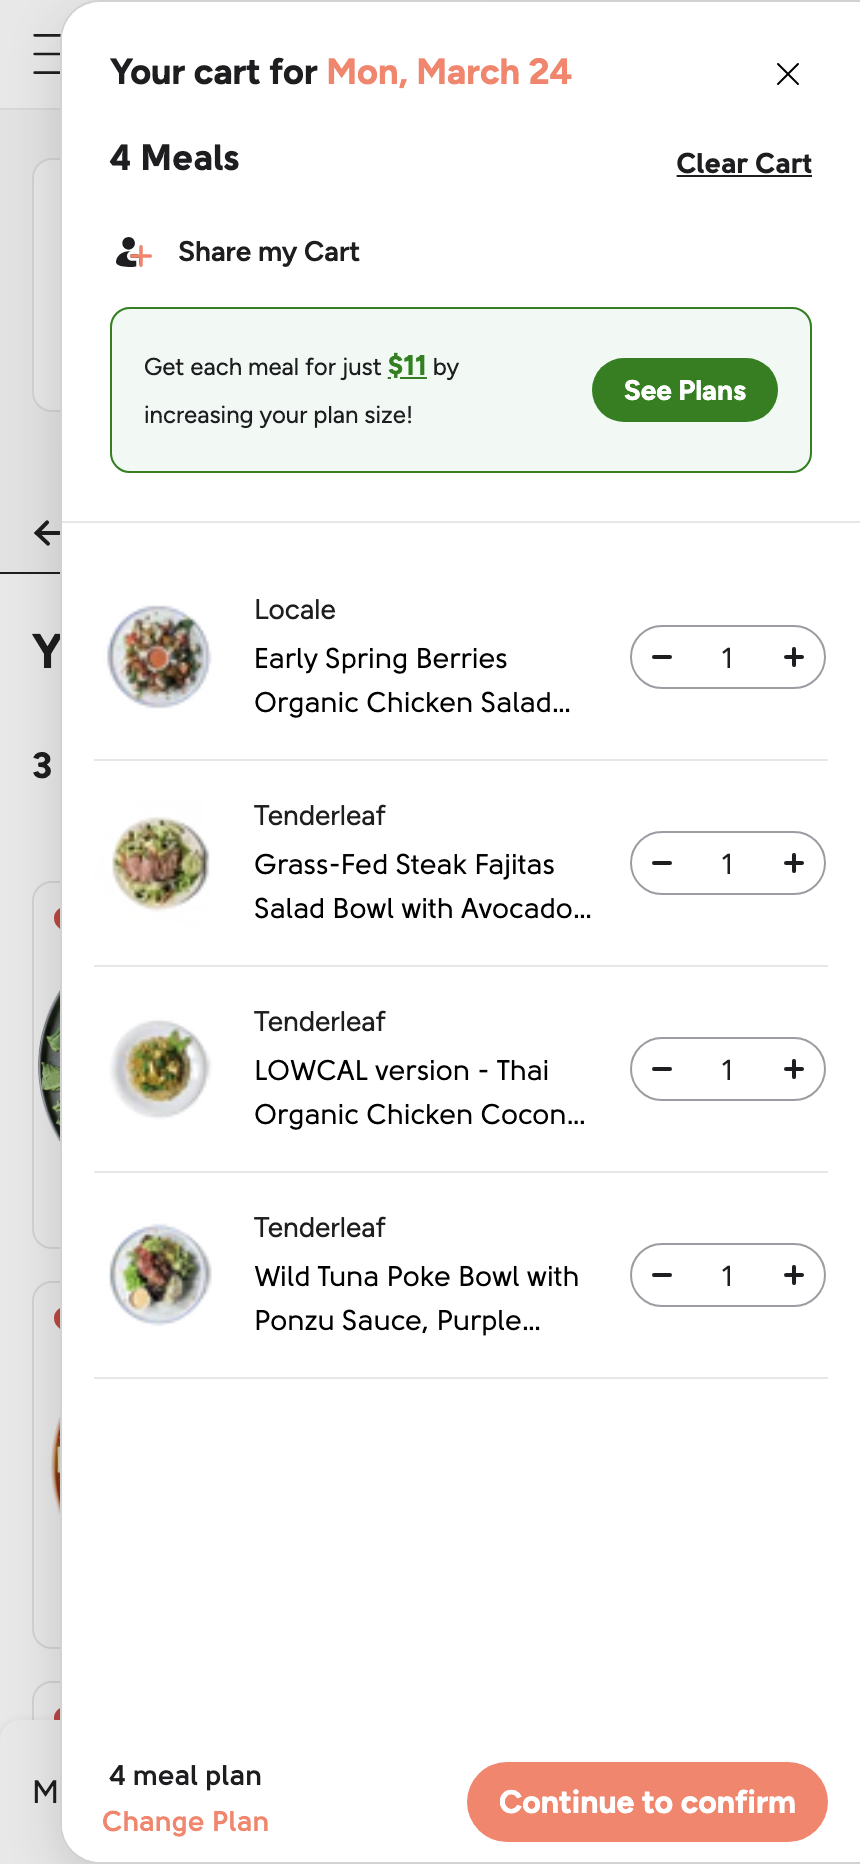Increase LOWCAL Thai Chicken quantity

pyautogui.click(x=794, y=1069)
